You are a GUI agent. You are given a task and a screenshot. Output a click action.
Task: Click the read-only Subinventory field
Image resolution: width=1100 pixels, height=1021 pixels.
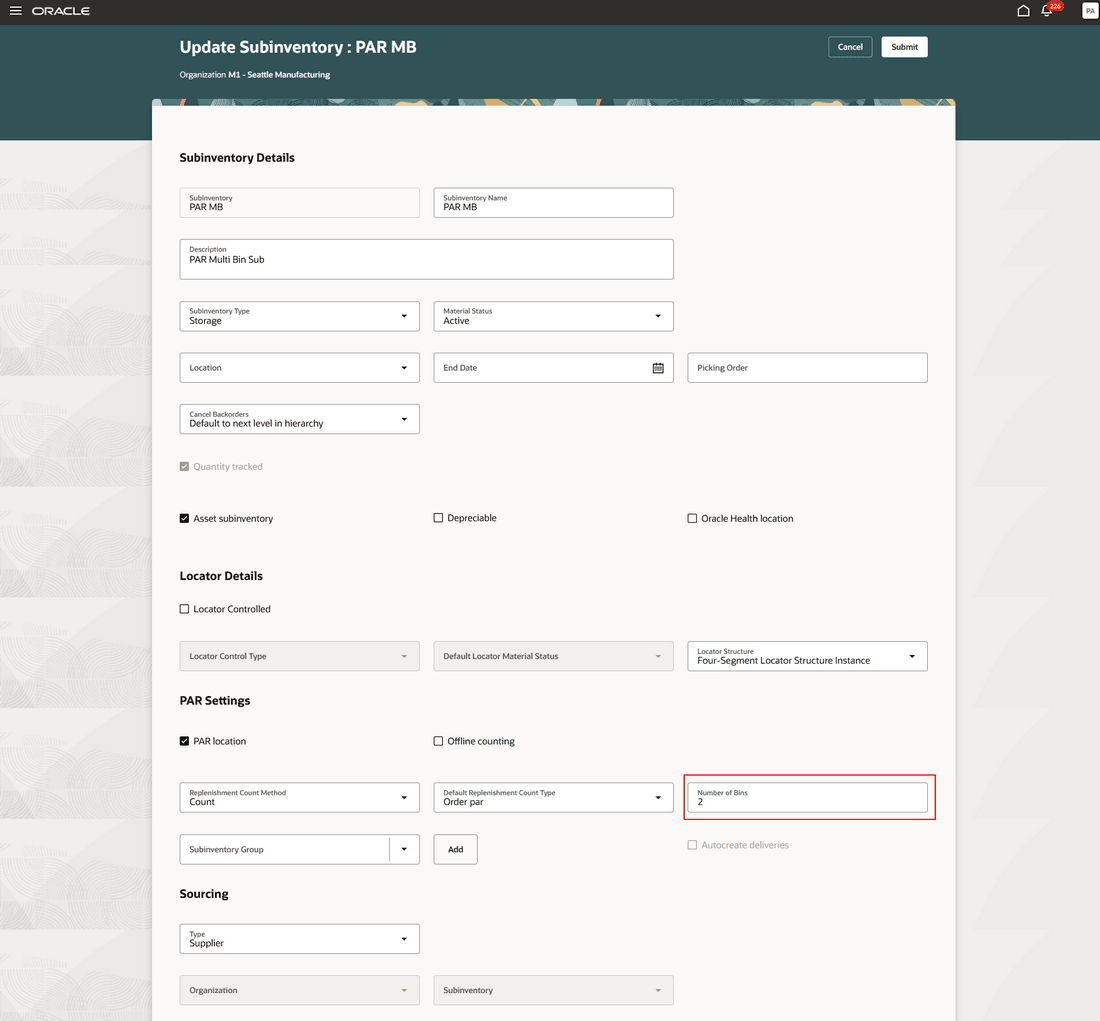pyautogui.click(x=300, y=203)
